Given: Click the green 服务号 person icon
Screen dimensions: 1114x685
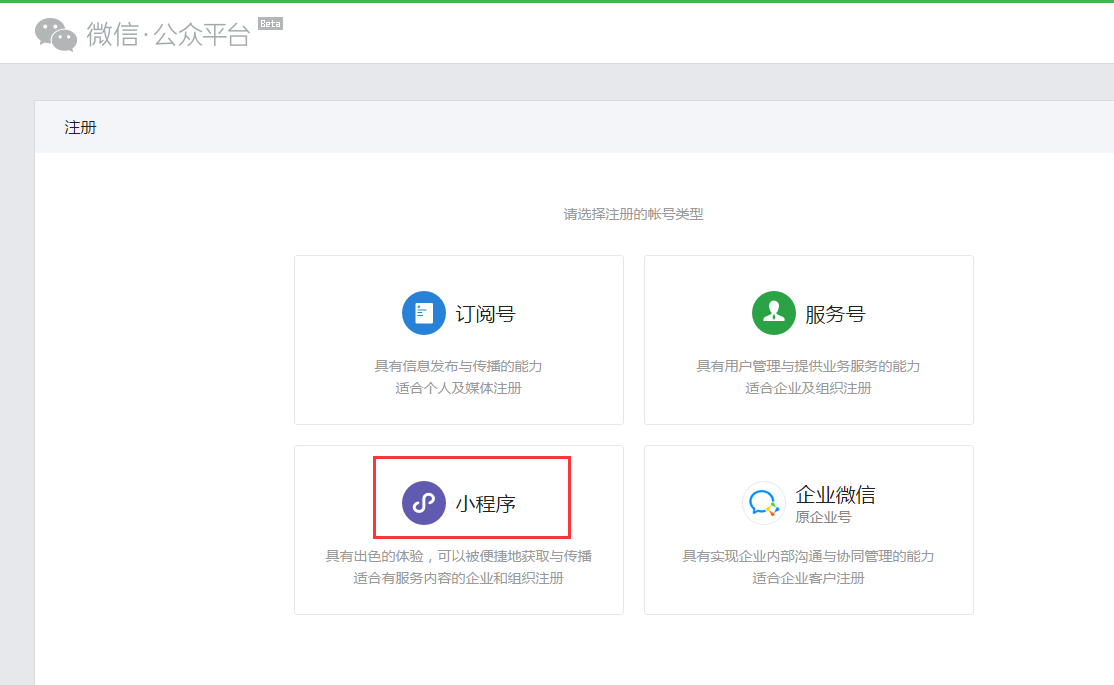Looking at the screenshot, I should (773, 313).
